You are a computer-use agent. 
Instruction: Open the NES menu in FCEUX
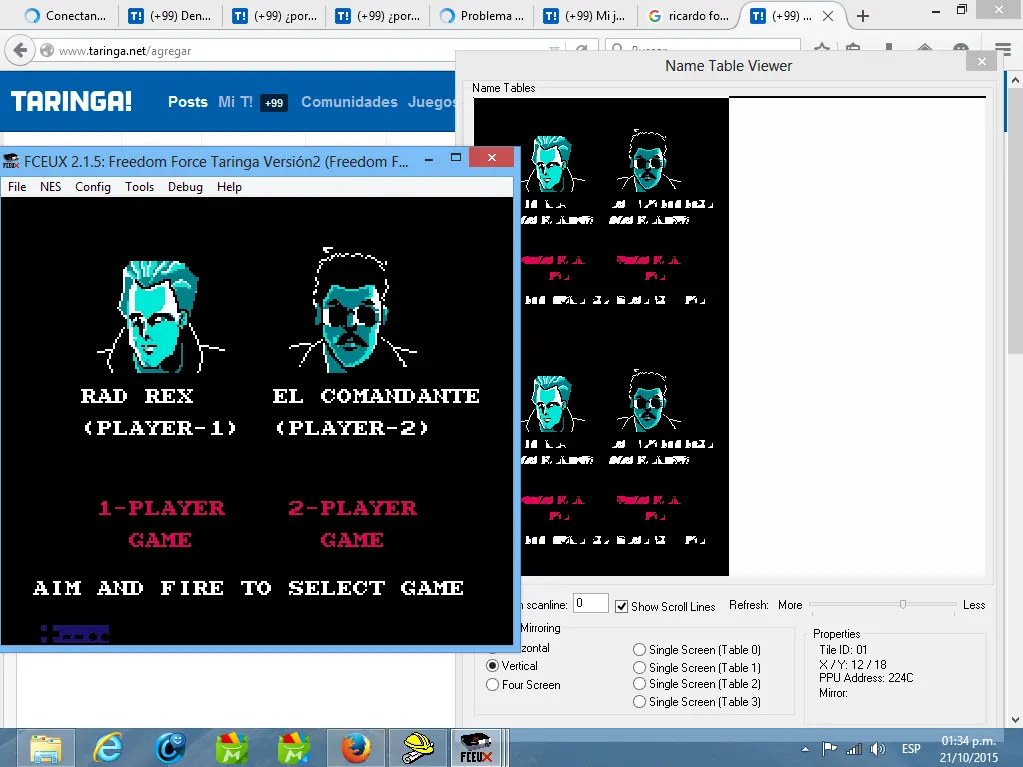click(50, 187)
